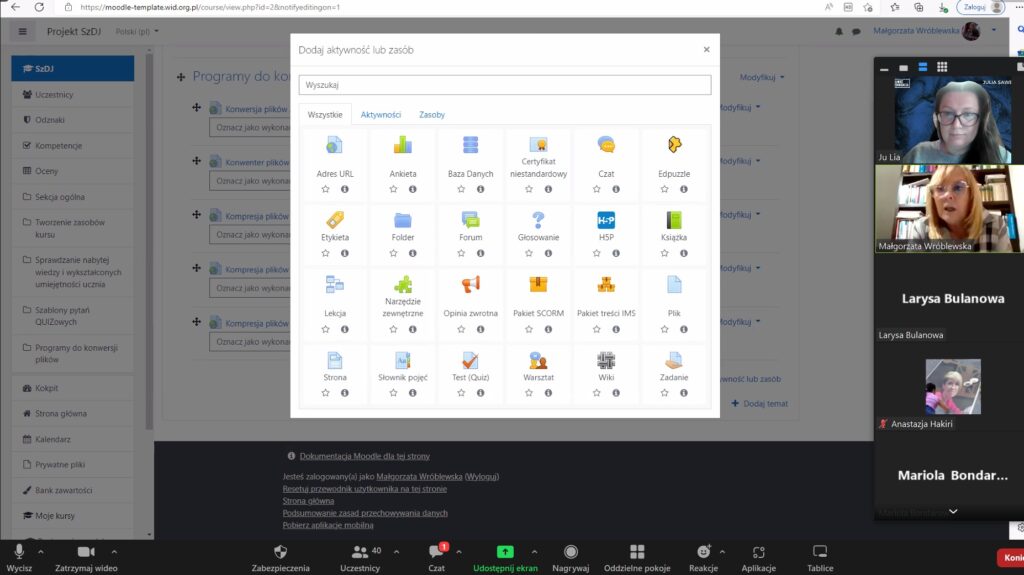Image resolution: width=1024 pixels, height=575 pixels.
Task: Click the Wyszukaj search field
Action: [x=505, y=85]
